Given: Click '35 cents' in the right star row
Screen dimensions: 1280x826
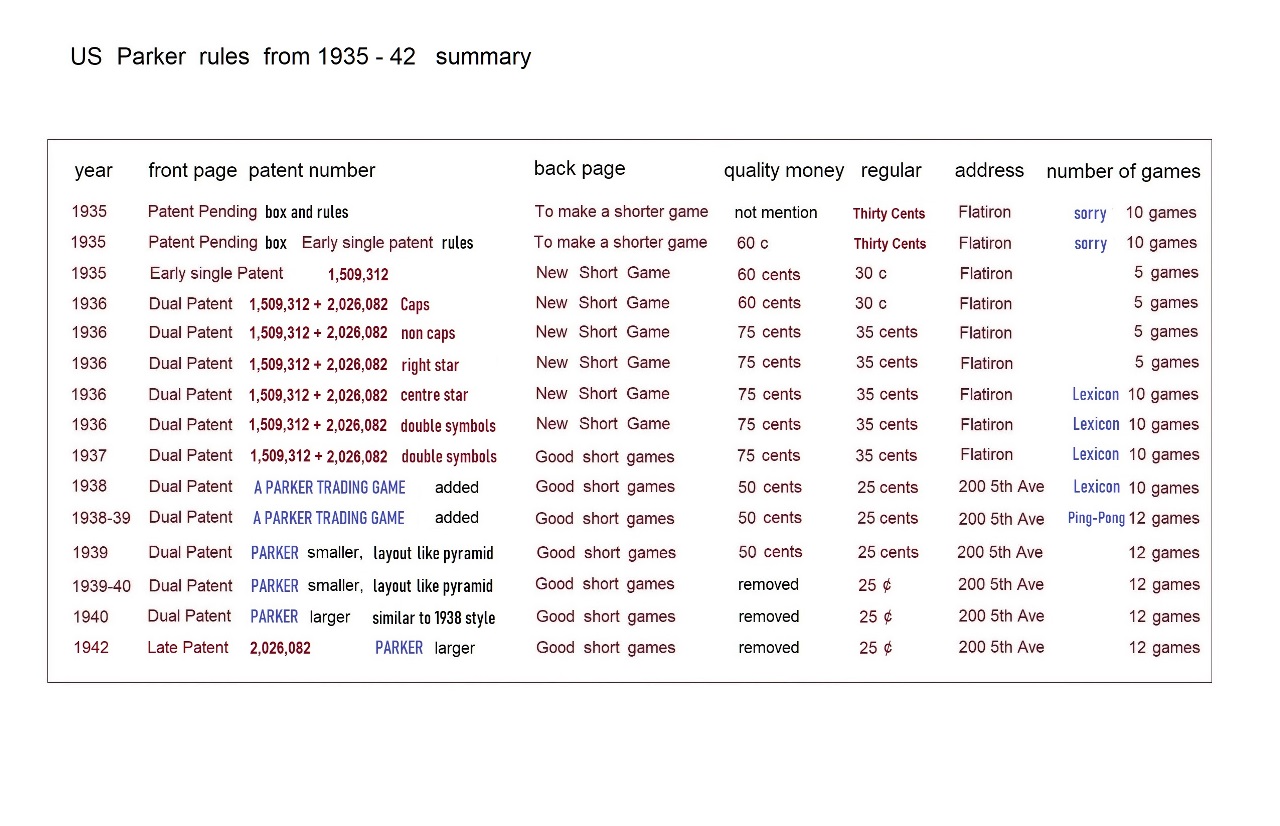Looking at the screenshot, I should (887, 363).
